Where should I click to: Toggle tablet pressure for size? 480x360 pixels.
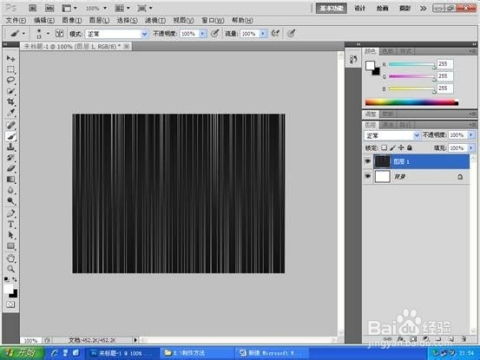(x=291, y=33)
